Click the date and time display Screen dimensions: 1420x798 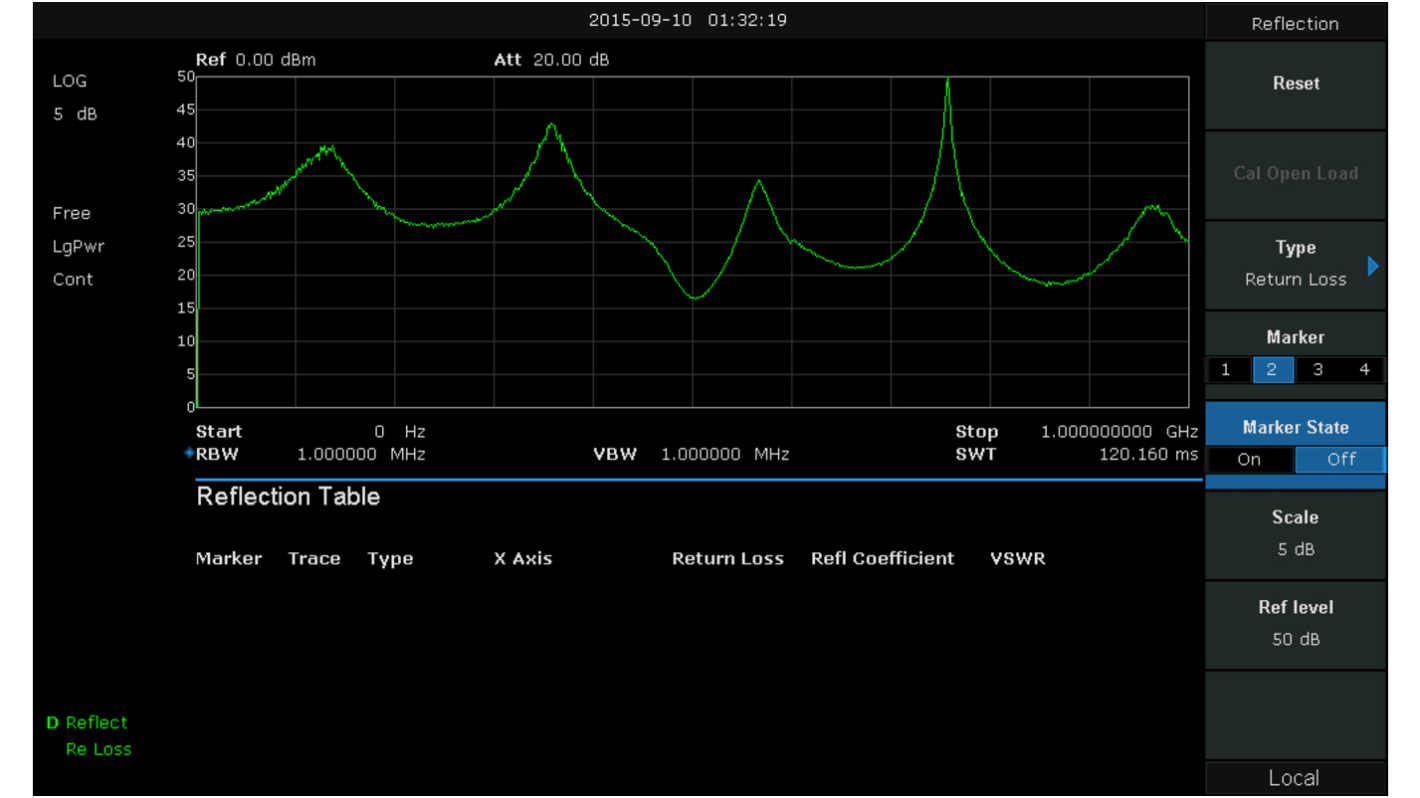[x=687, y=20]
